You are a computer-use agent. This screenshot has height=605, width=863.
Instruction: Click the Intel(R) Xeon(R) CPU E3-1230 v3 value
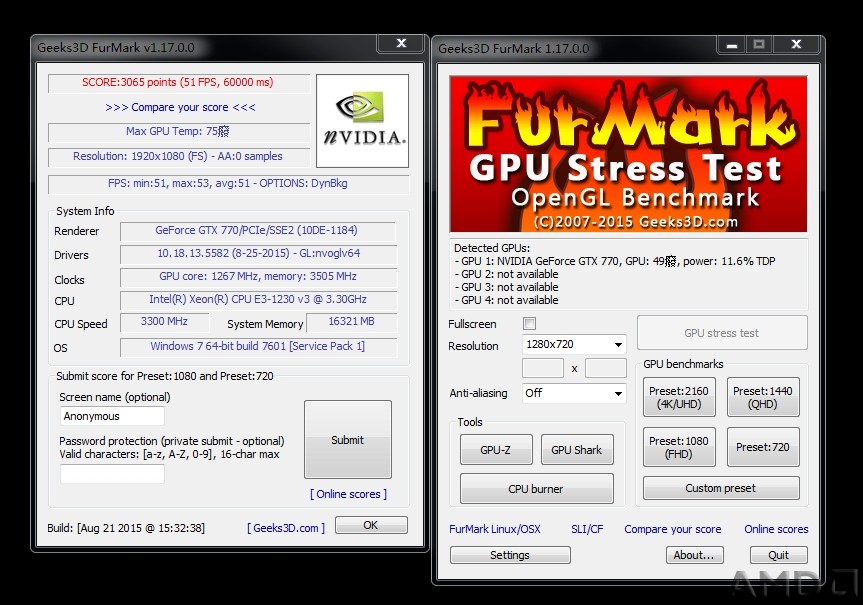pyautogui.click(x=258, y=299)
